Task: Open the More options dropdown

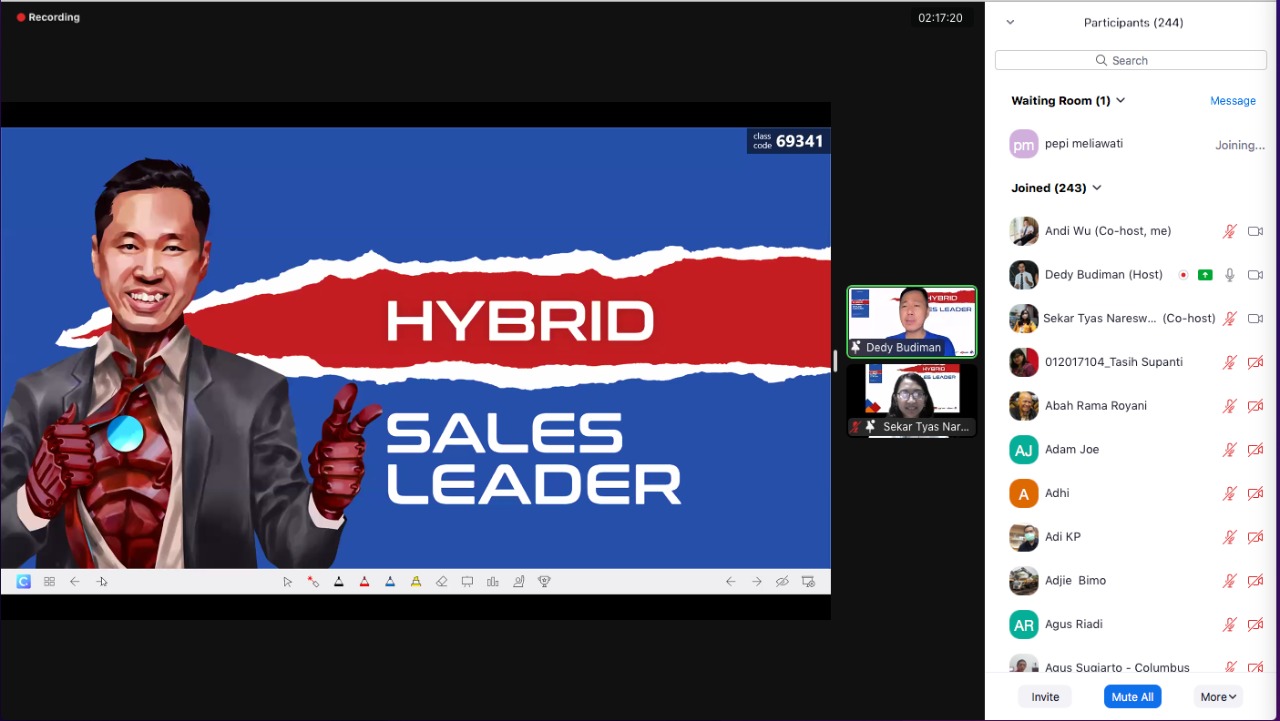Action: [1218, 697]
